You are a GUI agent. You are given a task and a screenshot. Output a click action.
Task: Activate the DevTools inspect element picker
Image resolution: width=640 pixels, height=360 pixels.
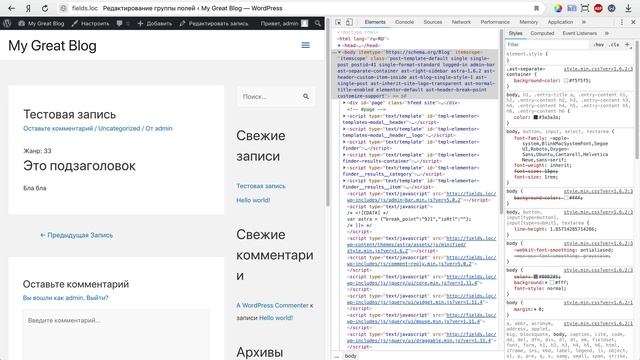coord(338,22)
